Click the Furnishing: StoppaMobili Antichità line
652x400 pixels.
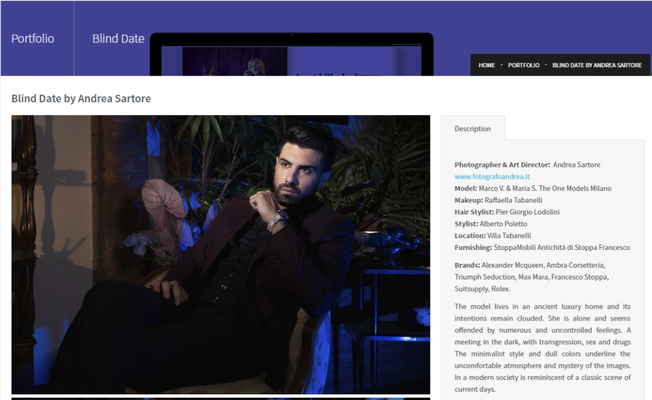click(542, 247)
